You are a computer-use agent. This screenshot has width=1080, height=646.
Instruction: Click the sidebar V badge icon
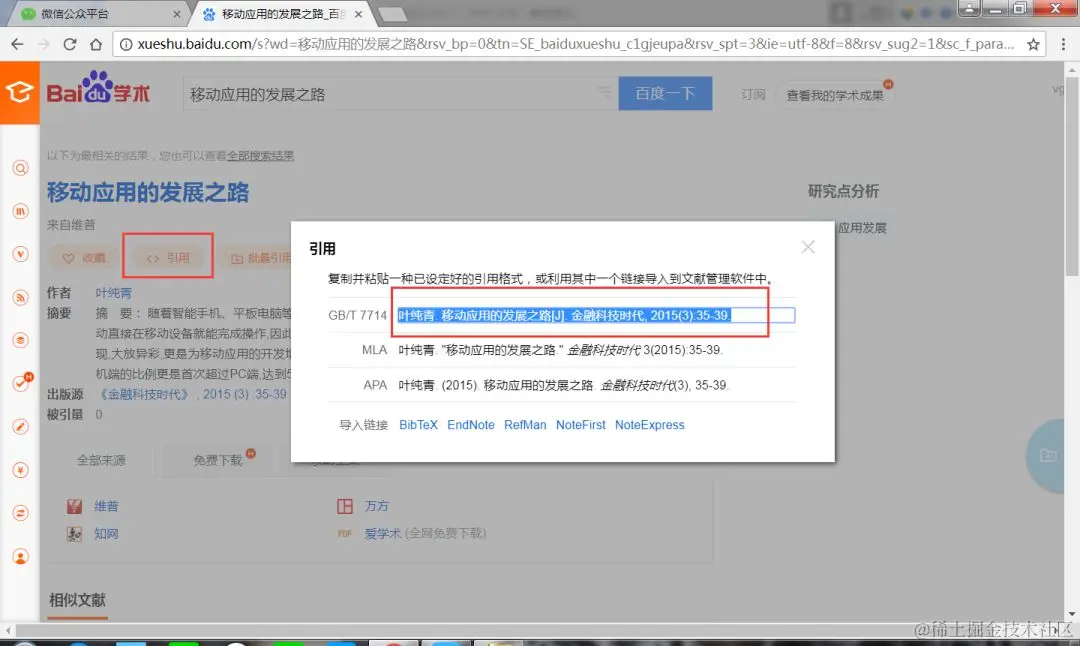point(21,254)
